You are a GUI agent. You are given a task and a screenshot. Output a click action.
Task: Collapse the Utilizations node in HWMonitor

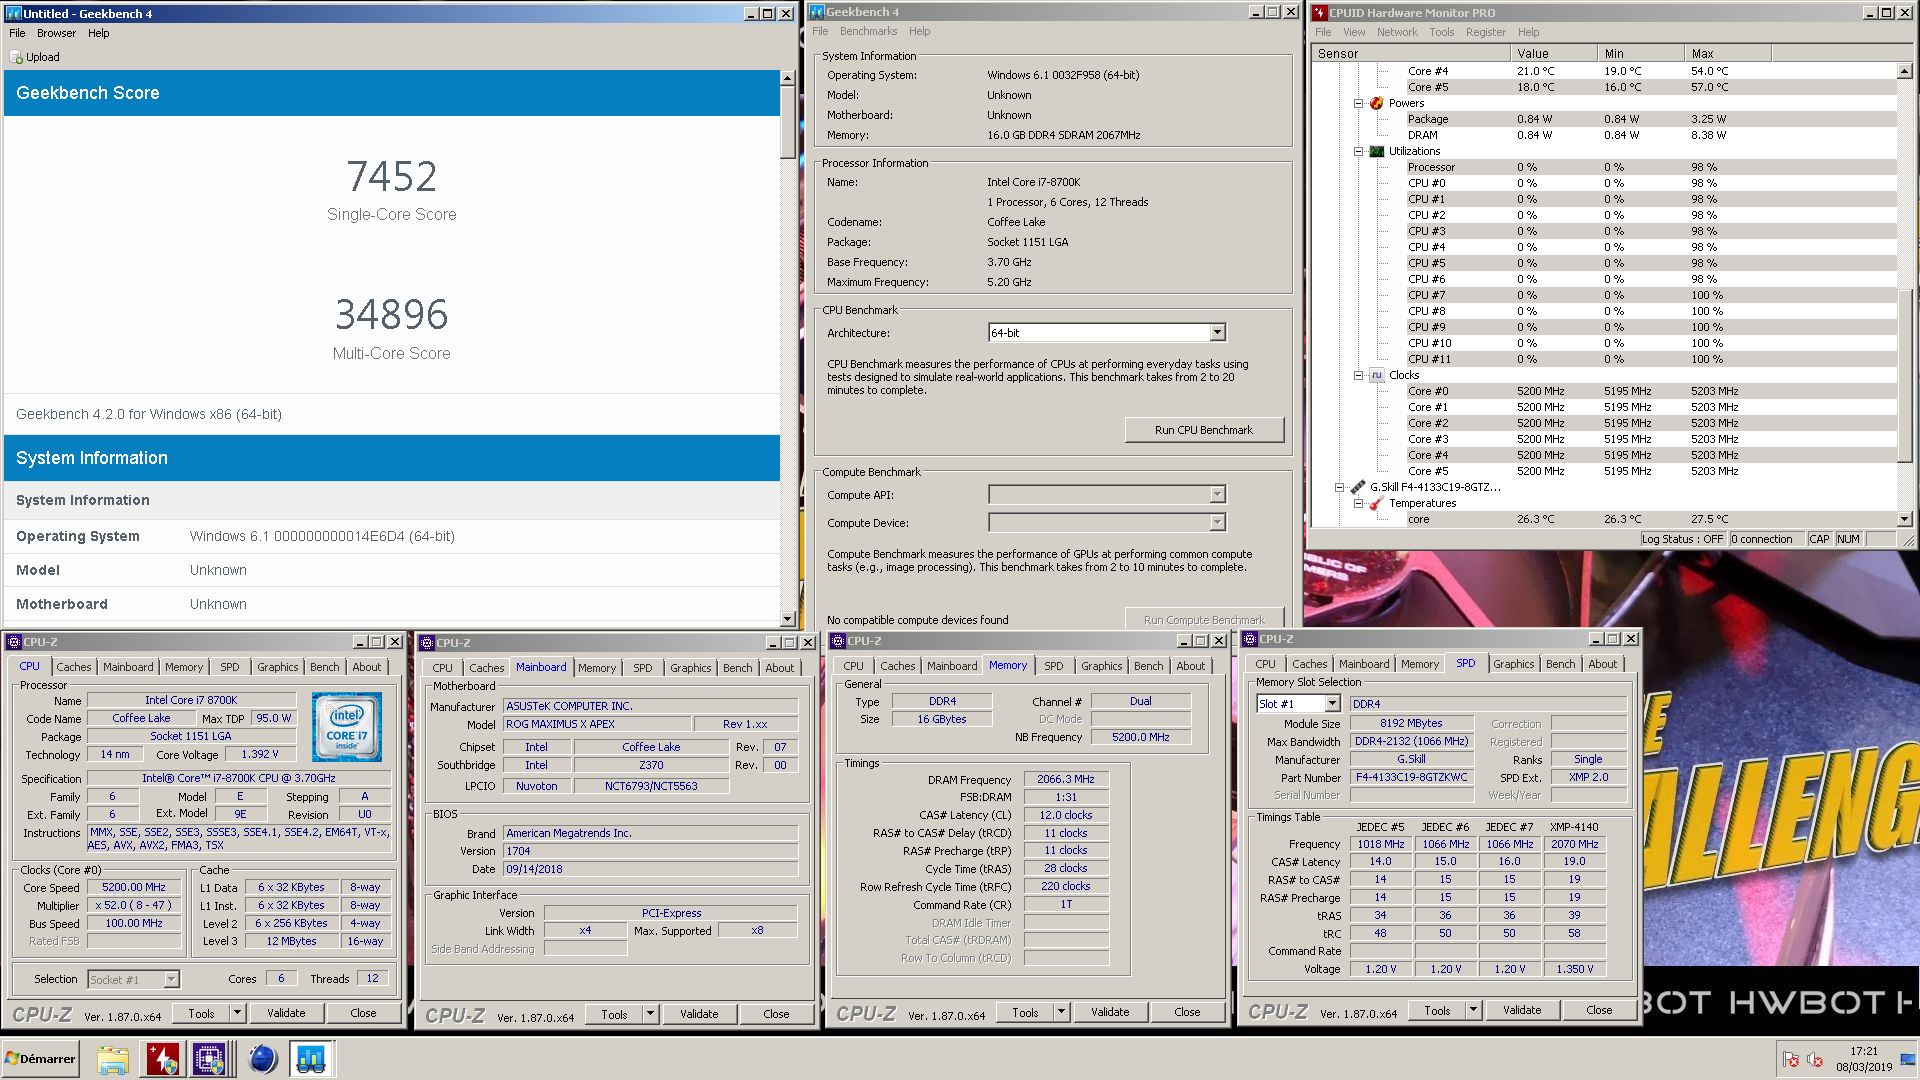(1358, 151)
